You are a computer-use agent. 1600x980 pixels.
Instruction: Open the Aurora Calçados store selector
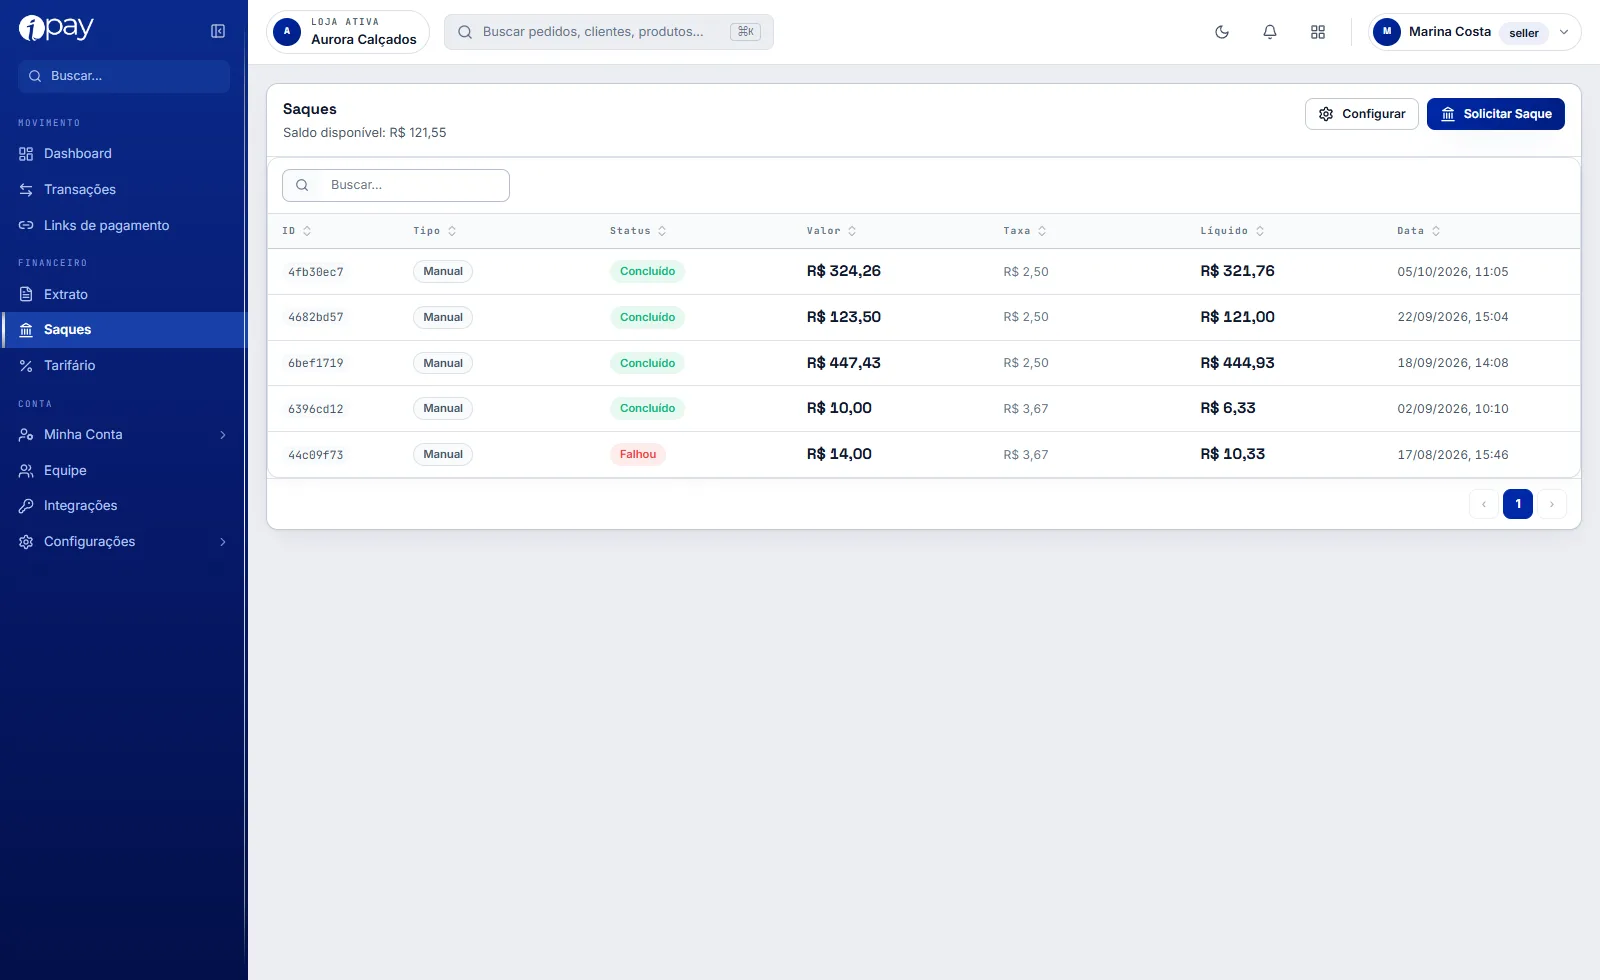click(348, 31)
